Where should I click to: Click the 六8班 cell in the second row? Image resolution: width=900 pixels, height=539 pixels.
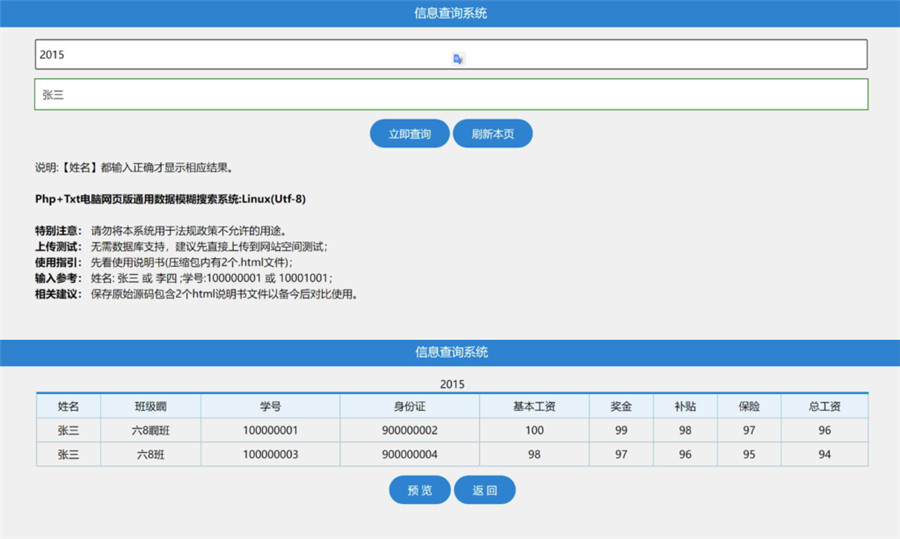click(152, 454)
